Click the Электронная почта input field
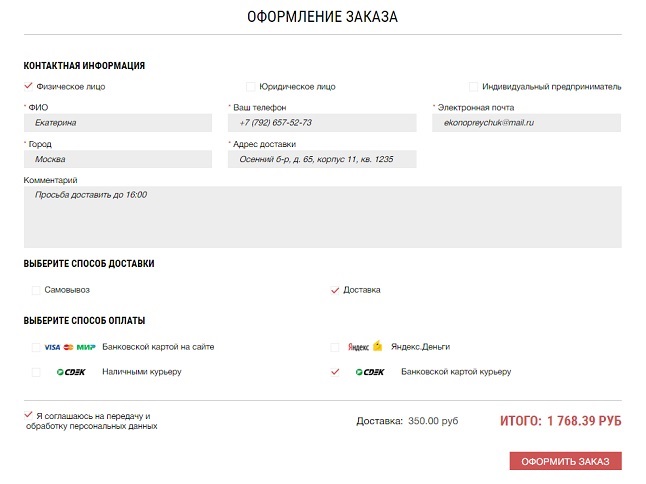The height and width of the screenshot is (484, 646). click(x=526, y=123)
